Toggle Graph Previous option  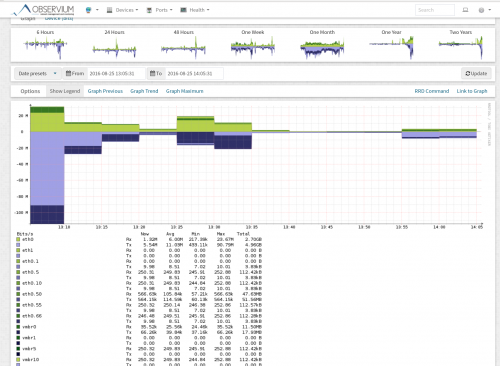(105, 91)
